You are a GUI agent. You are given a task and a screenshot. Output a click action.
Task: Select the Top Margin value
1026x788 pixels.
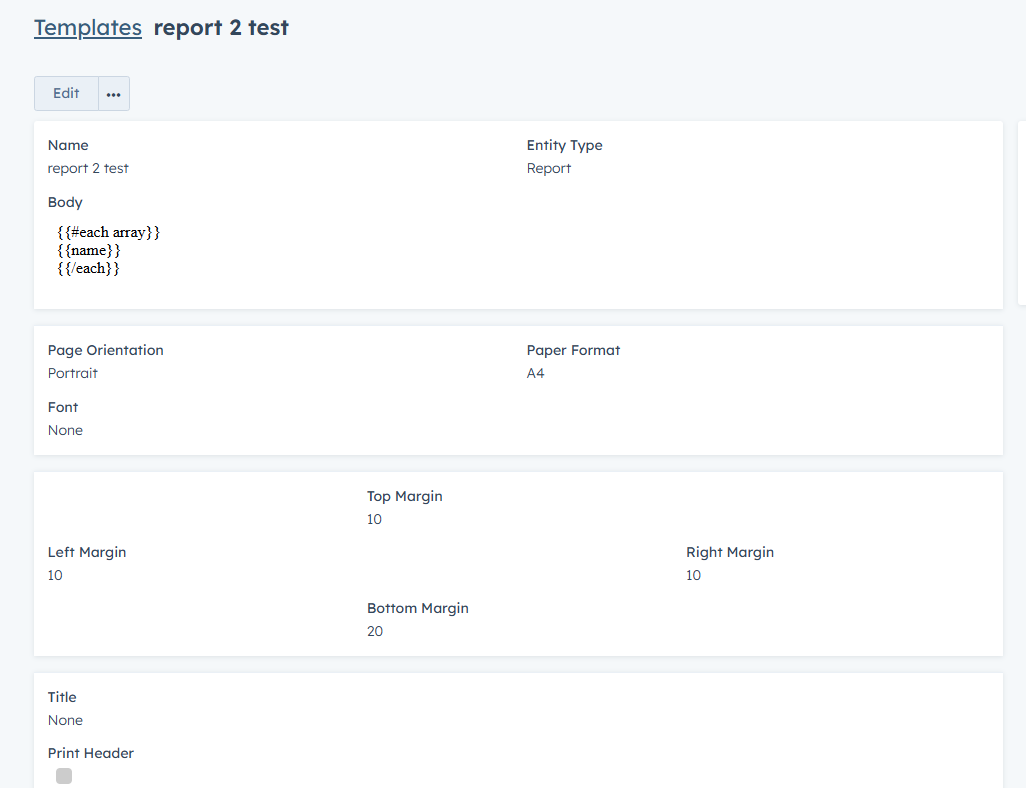374,519
